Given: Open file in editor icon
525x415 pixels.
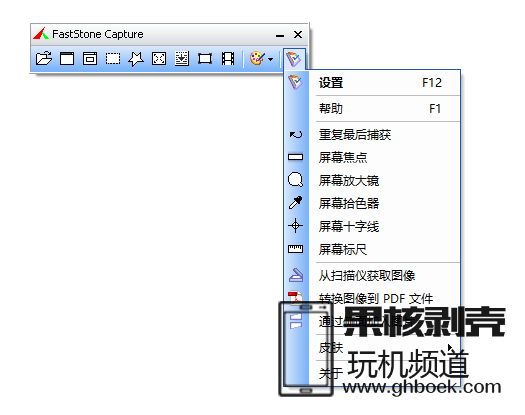Looking at the screenshot, I should (44, 59).
